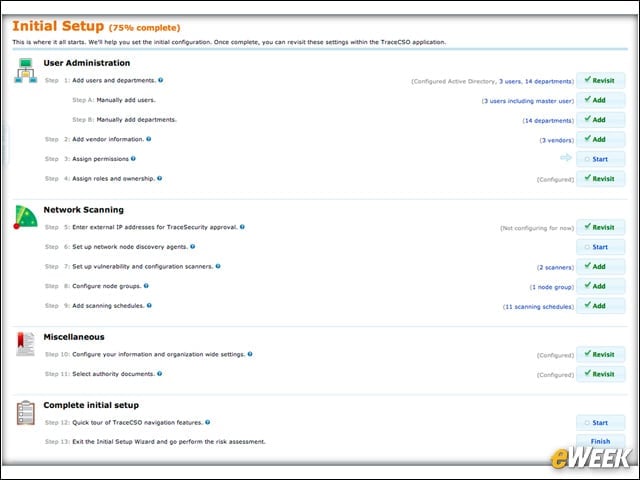This screenshot has width=640, height=480.
Task: Click help icon beside network node discovery agents
Action: pyautogui.click(x=193, y=246)
